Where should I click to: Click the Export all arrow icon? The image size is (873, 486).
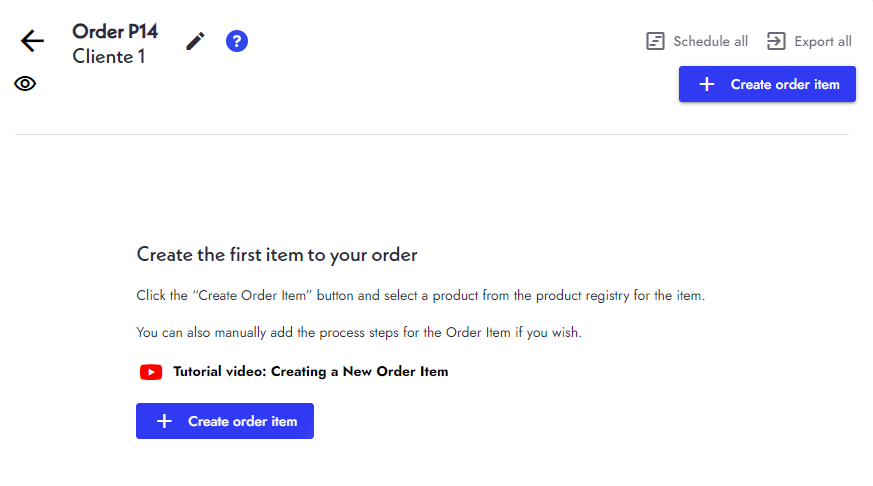click(x=776, y=41)
